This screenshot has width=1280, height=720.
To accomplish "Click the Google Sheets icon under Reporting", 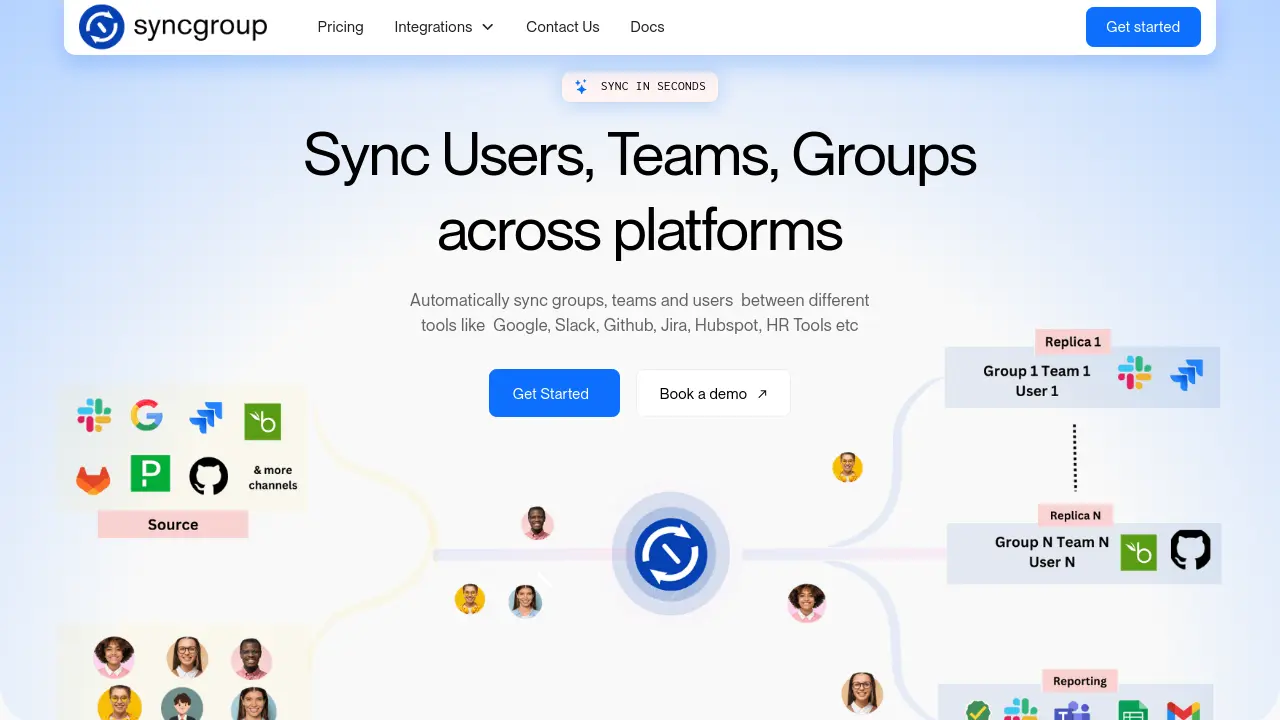I will point(1132,710).
